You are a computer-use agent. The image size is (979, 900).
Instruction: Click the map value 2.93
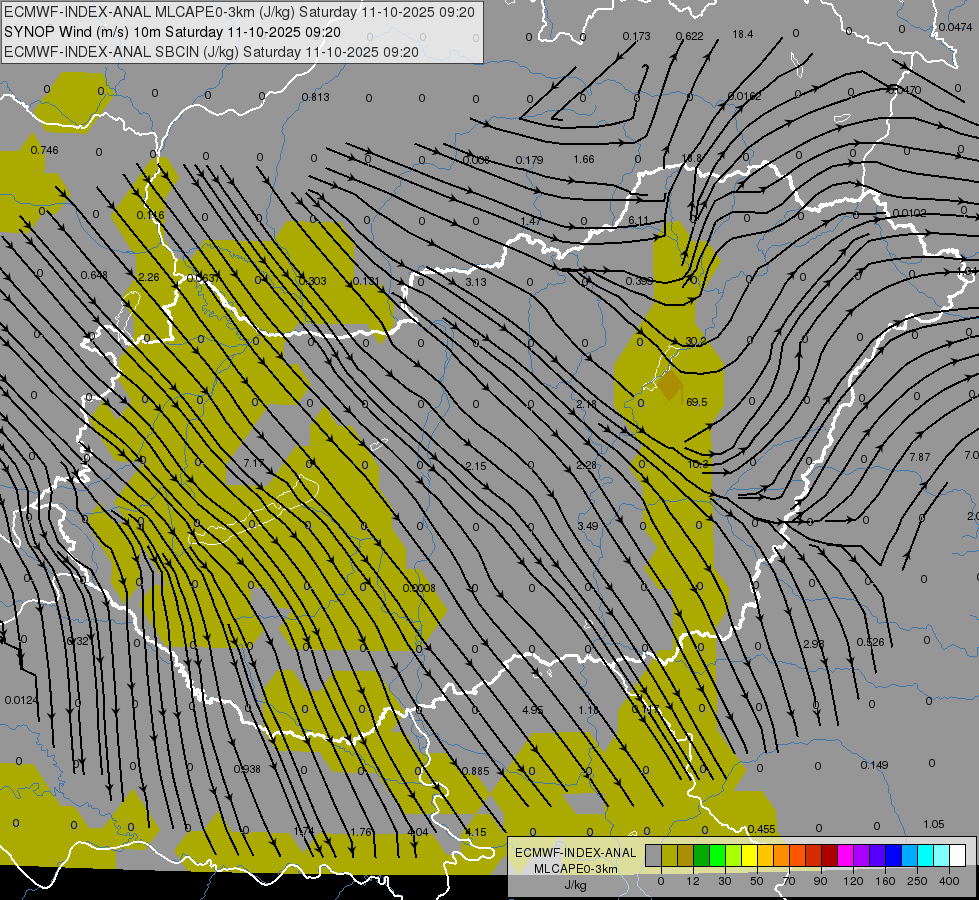click(814, 644)
